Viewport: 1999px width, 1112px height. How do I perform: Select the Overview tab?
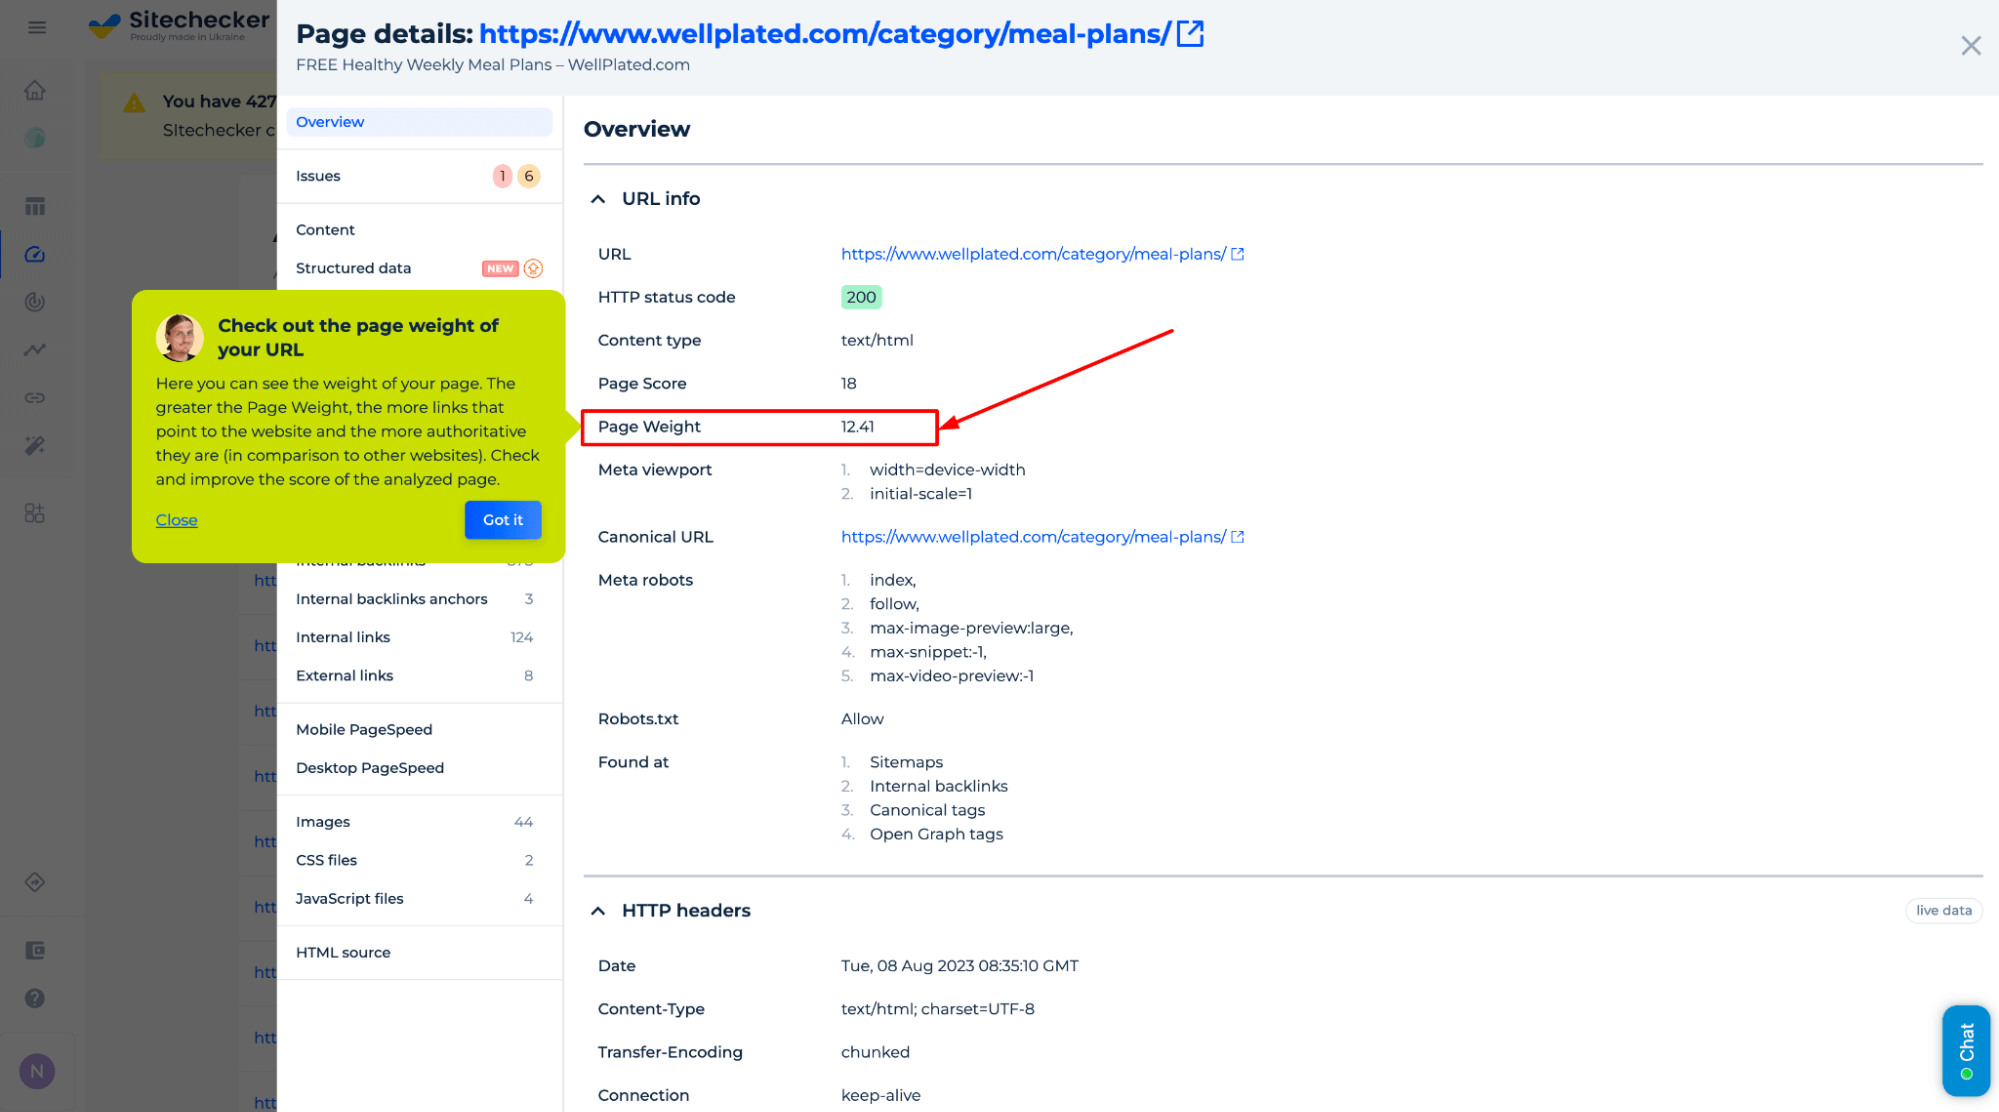coord(416,122)
